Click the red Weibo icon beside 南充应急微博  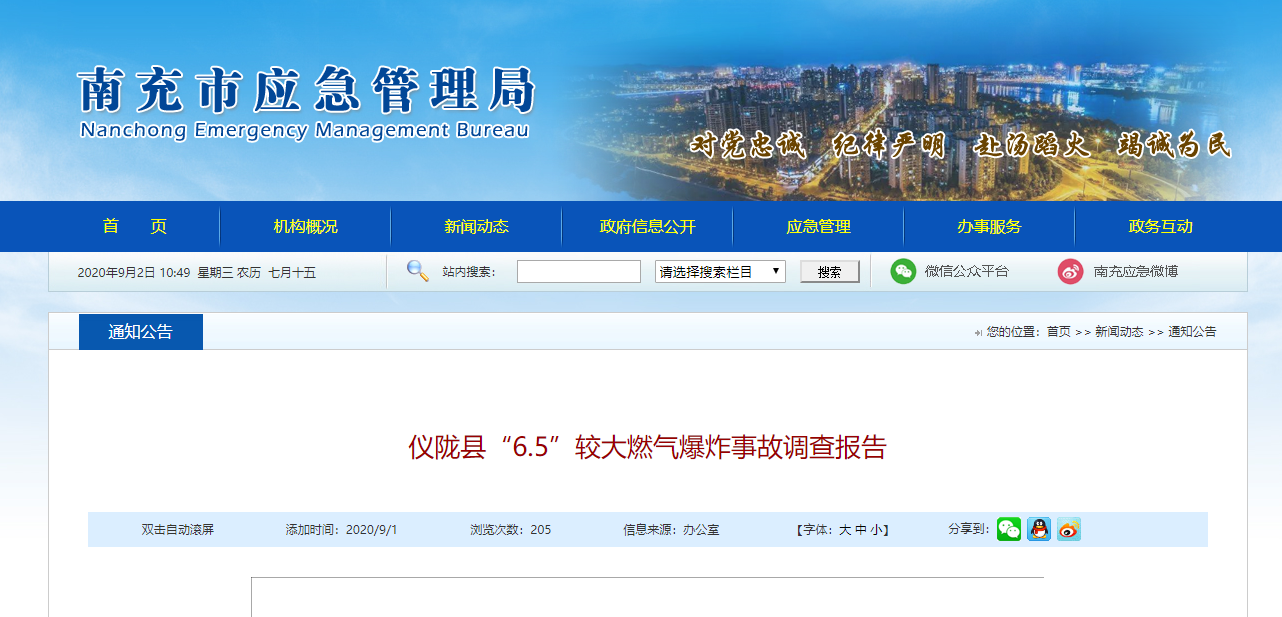pyautogui.click(x=1070, y=271)
